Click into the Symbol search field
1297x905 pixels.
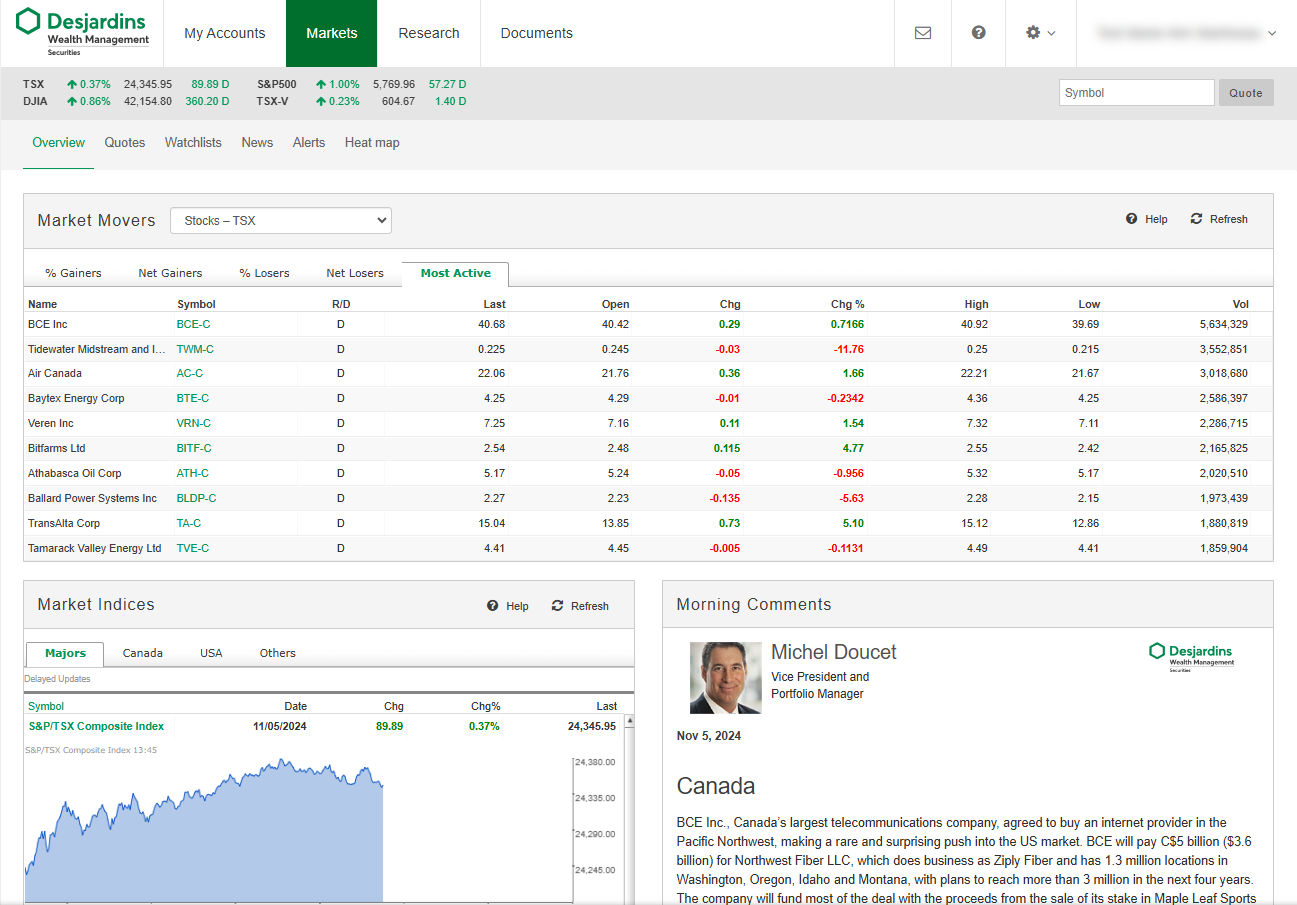pos(1136,93)
